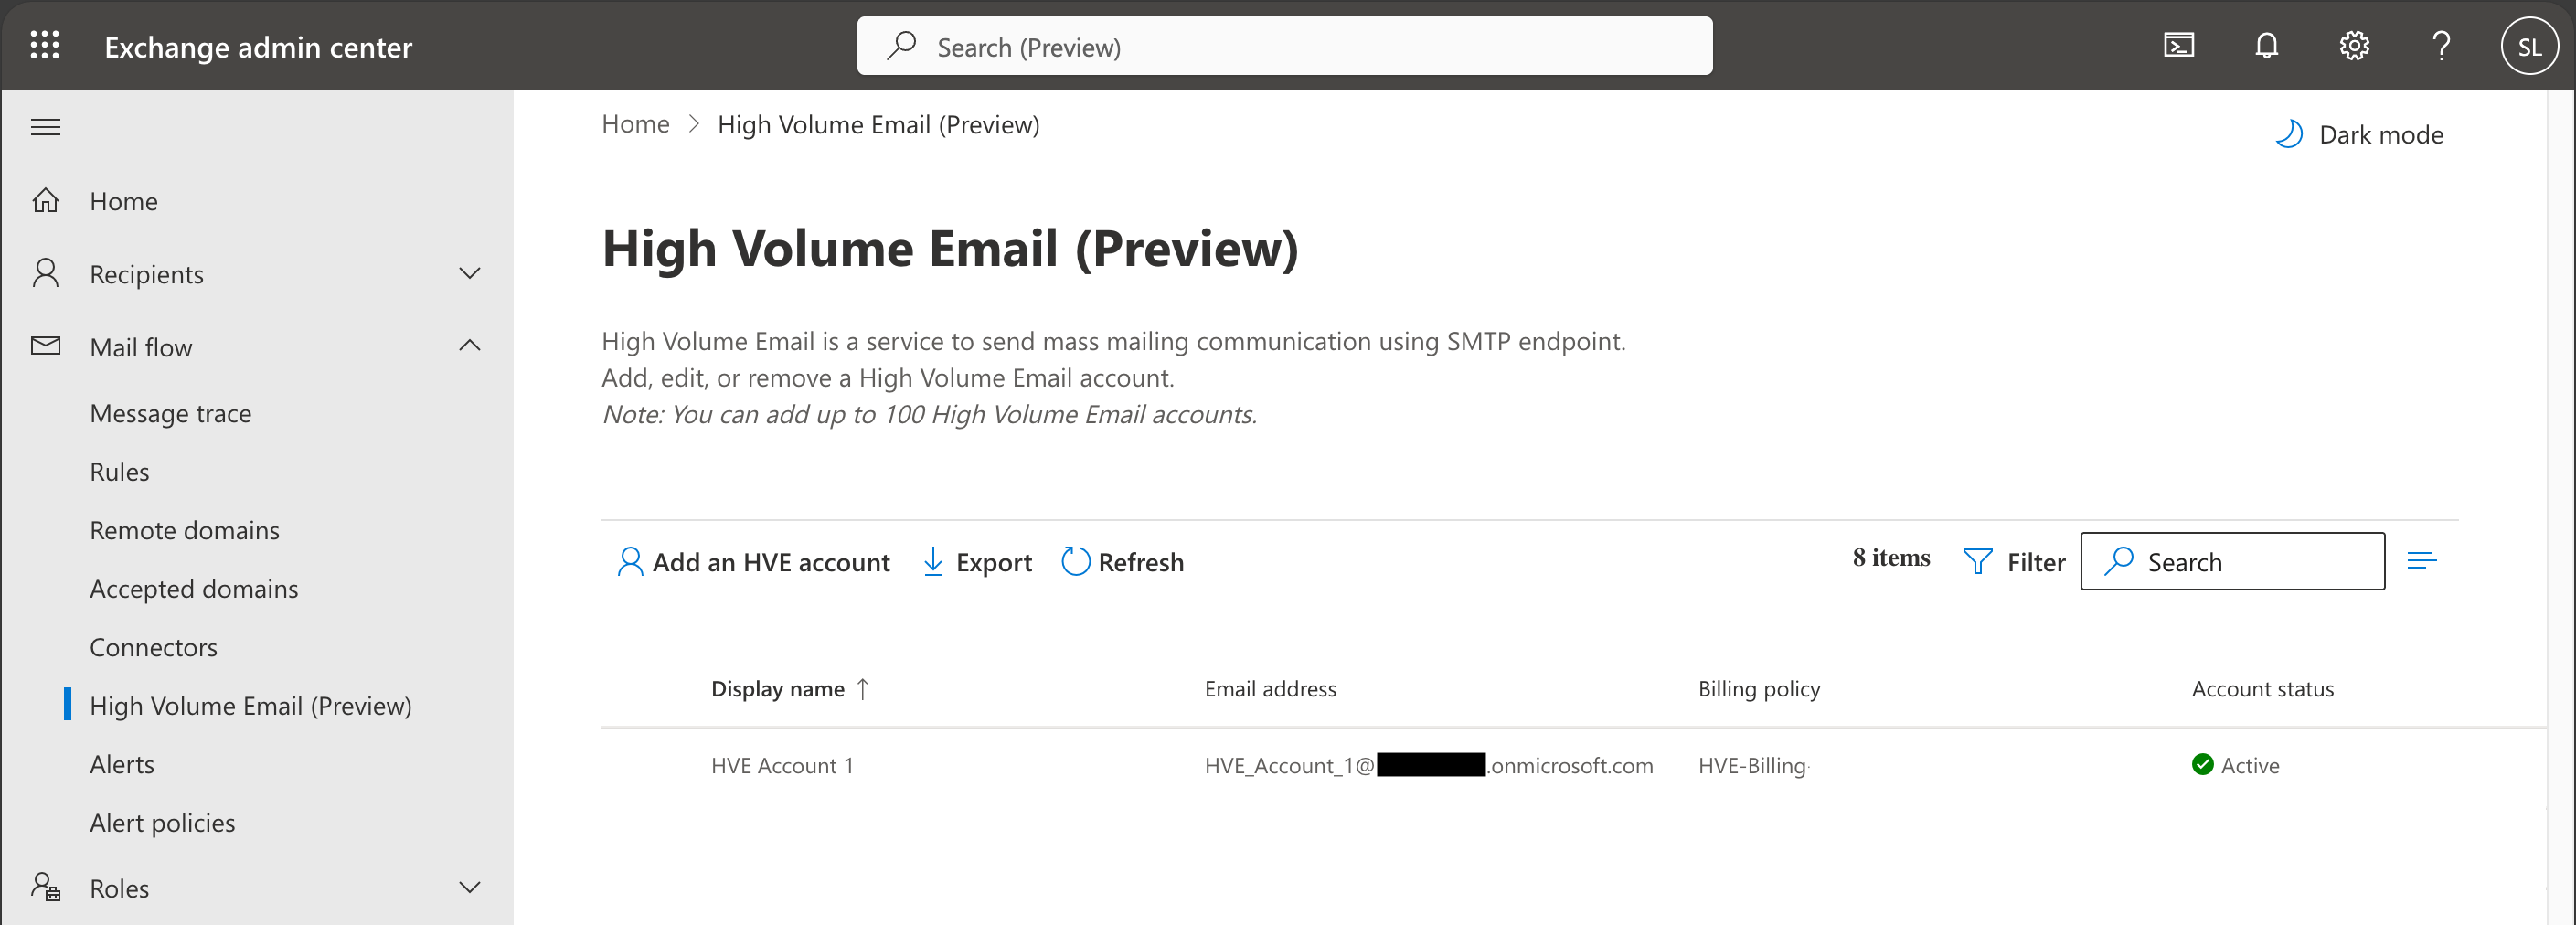
Task: Open the column options list icon
Action: (x=2421, y=561)
